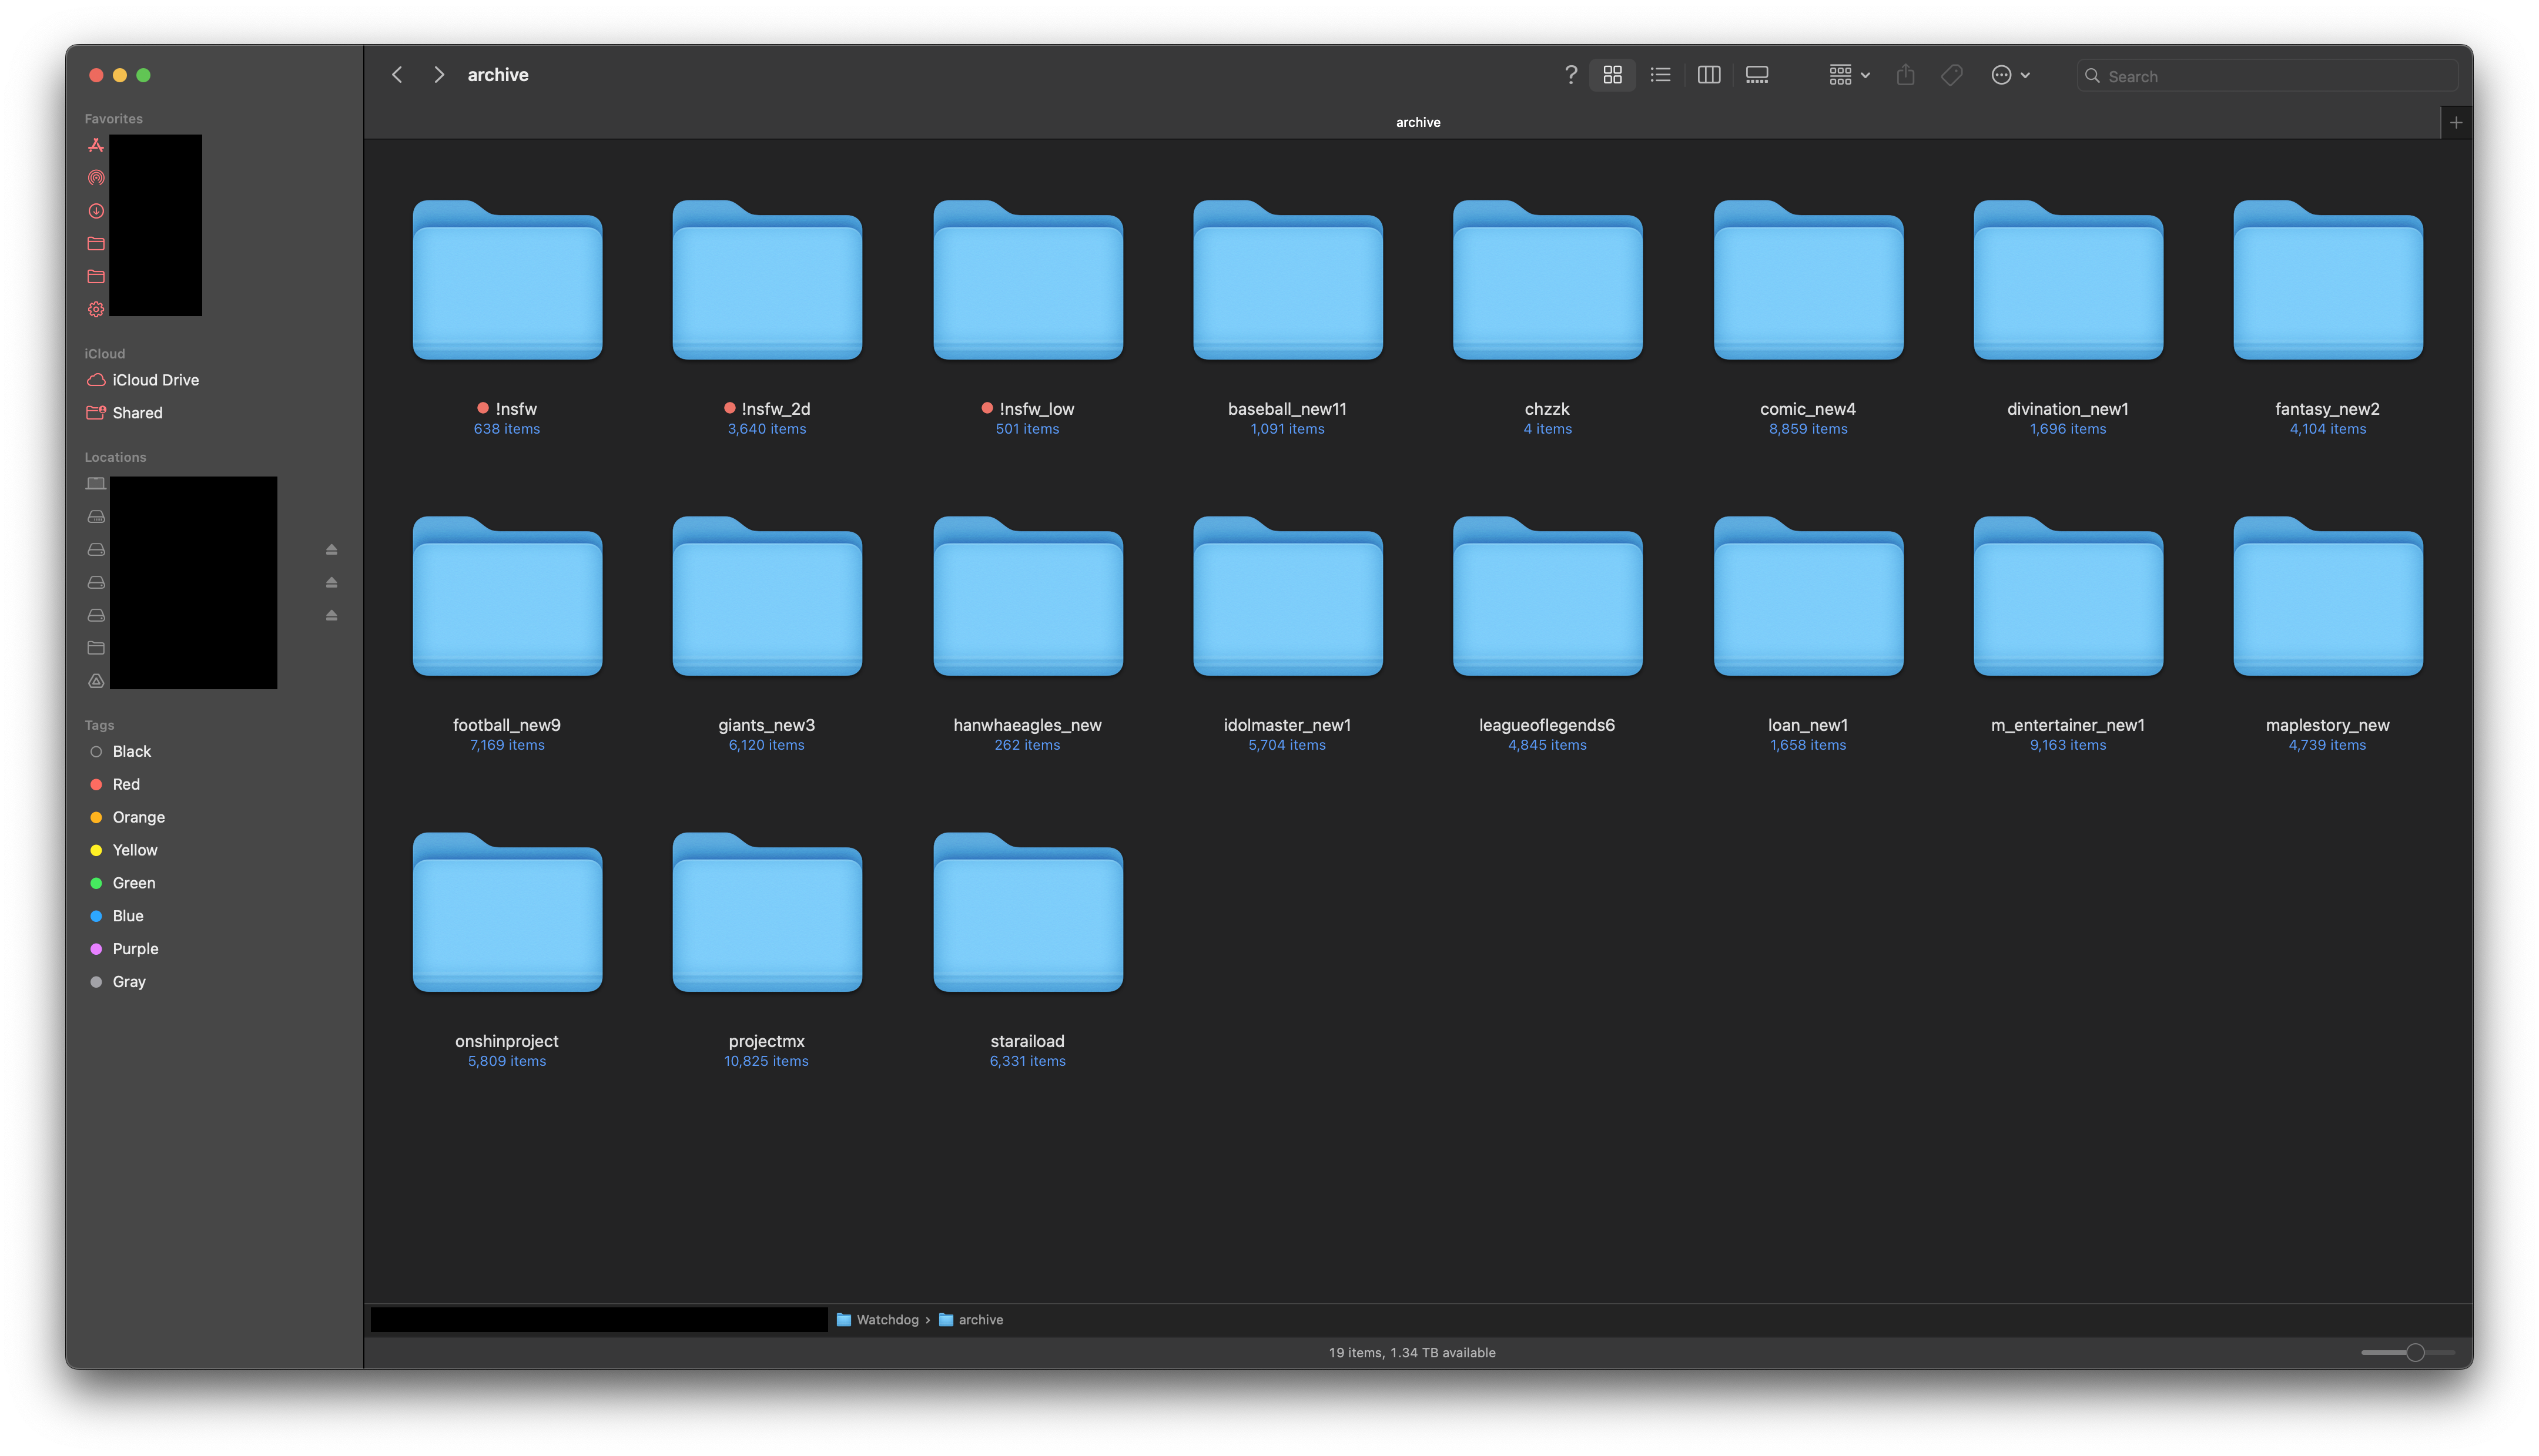The width and height of the screenshot is (2539, 1456).
Task: Select icon grid view
Action: [x=1612, y=75]
